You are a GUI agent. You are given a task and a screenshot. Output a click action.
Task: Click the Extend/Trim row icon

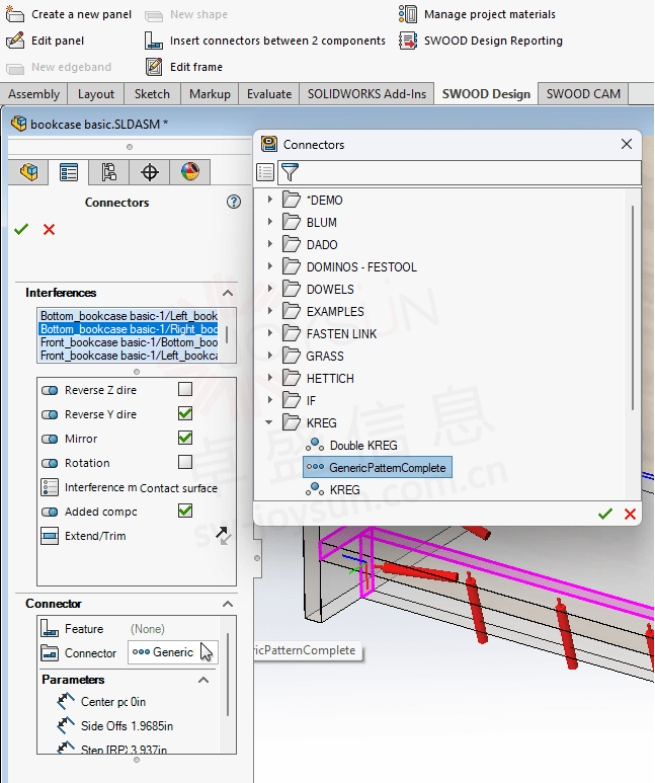point(49,536)
